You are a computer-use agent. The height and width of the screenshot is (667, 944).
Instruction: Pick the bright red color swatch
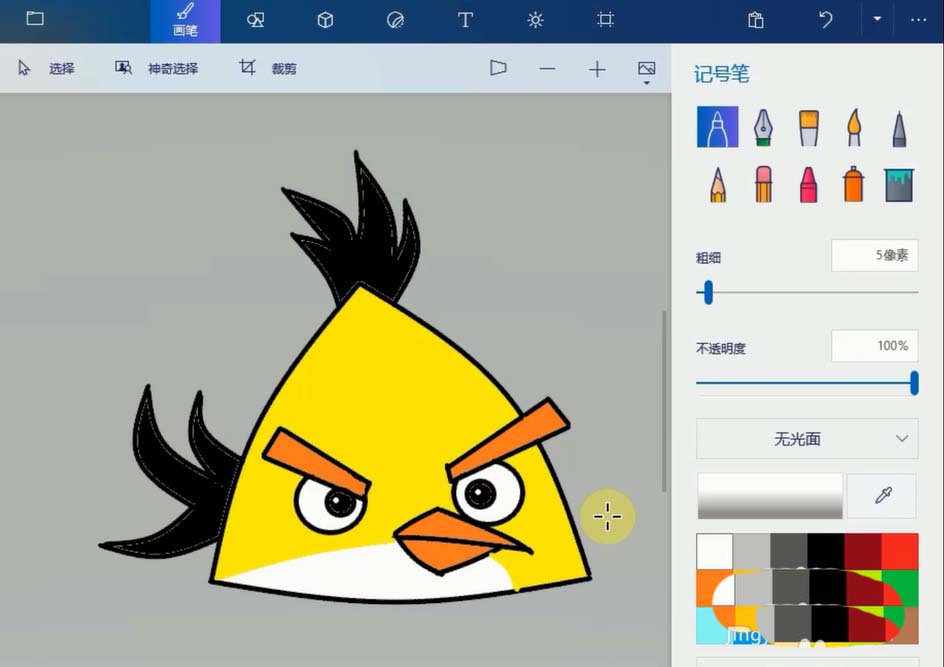900,551
